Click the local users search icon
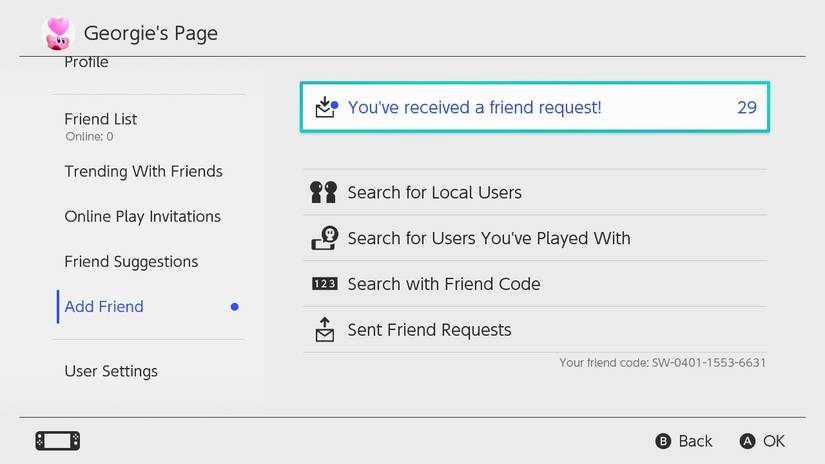The width and height of the screenshot is (825, 464). (324, 192)
